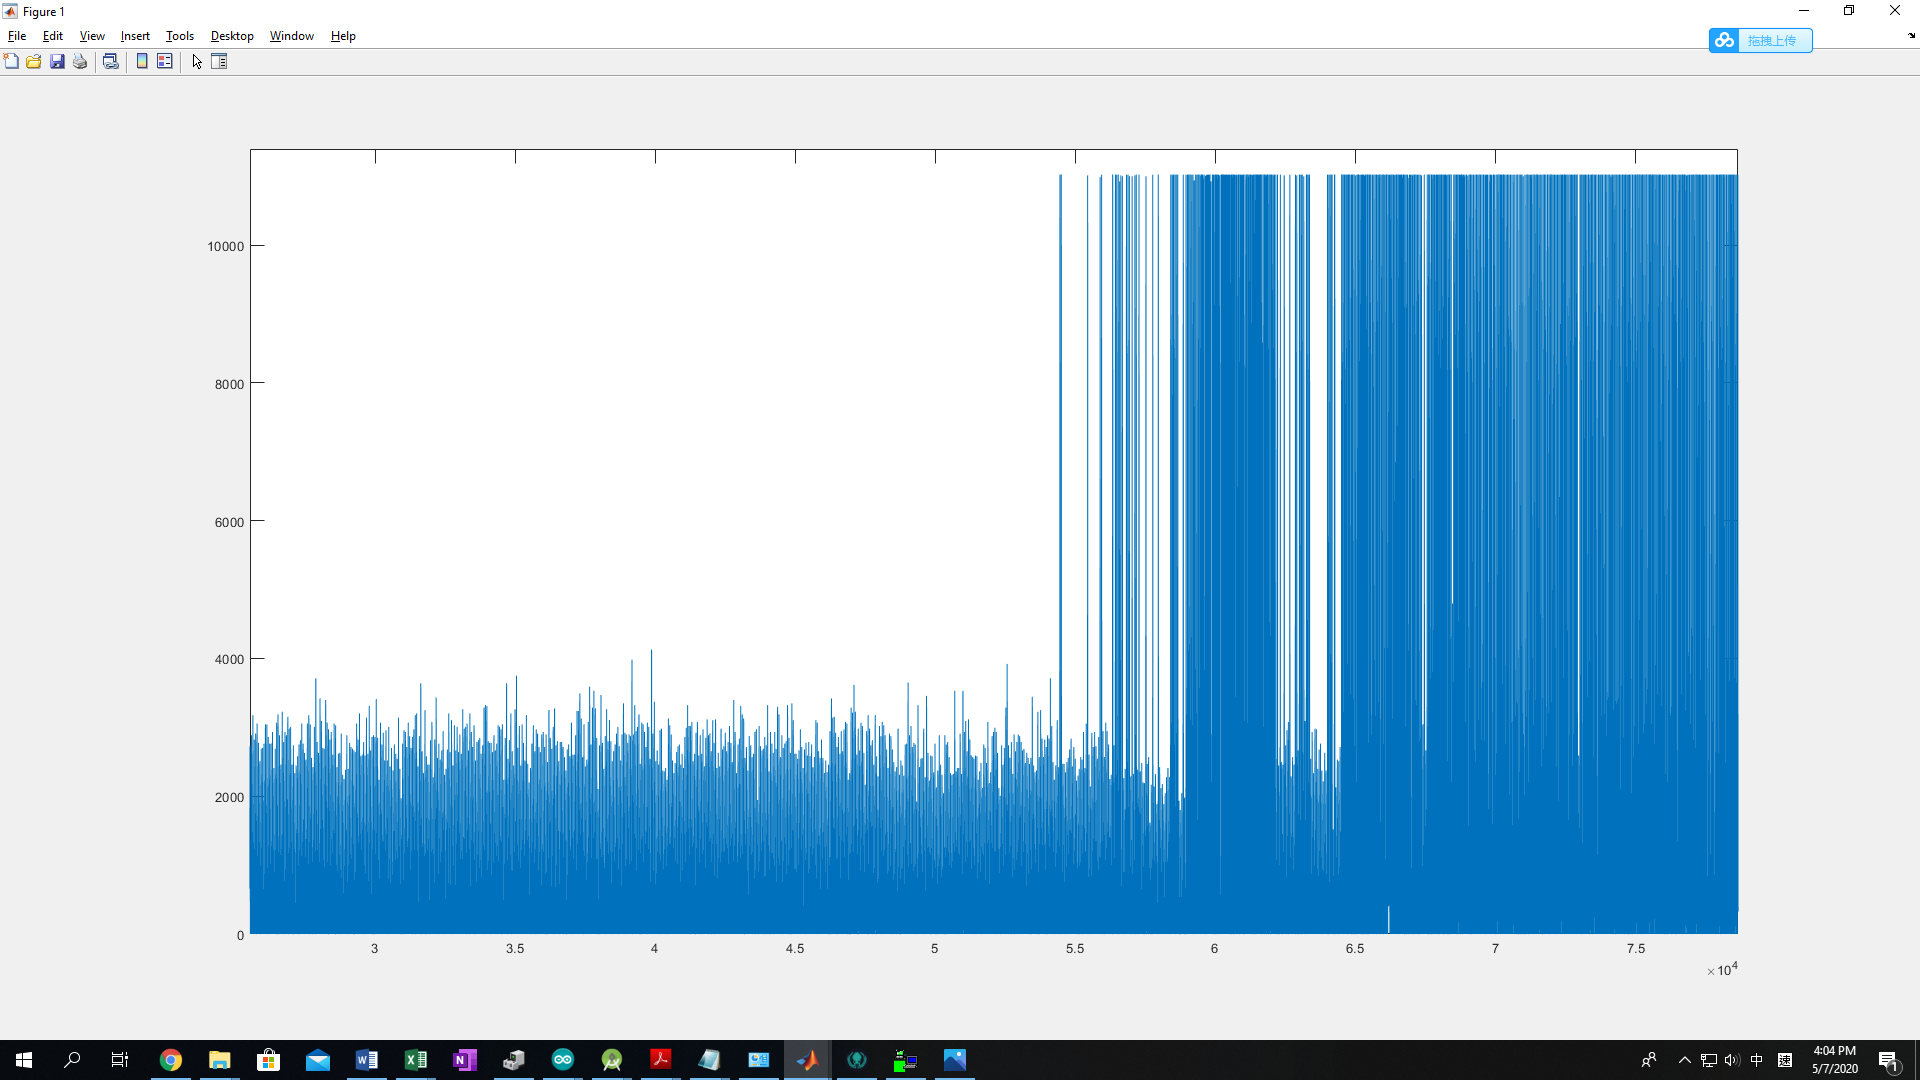The width and height of the screenshot is (1920, 1080).
Task: Toggle the Insert Legend tool
Action: (165, 62)
